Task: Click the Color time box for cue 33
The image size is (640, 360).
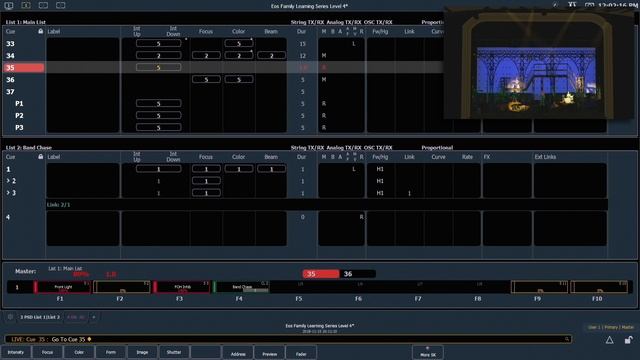Action: tap(239, 43)
